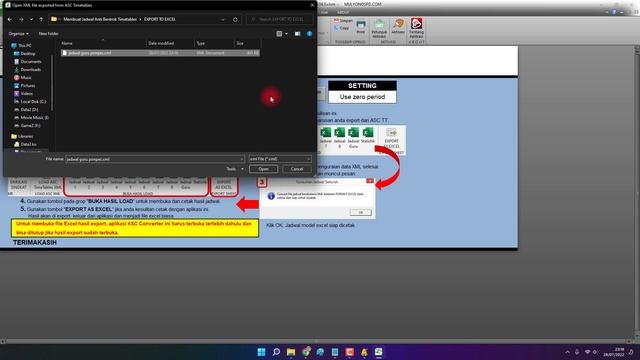Click Simpan in the Excel ribbon

click(343, 20)
